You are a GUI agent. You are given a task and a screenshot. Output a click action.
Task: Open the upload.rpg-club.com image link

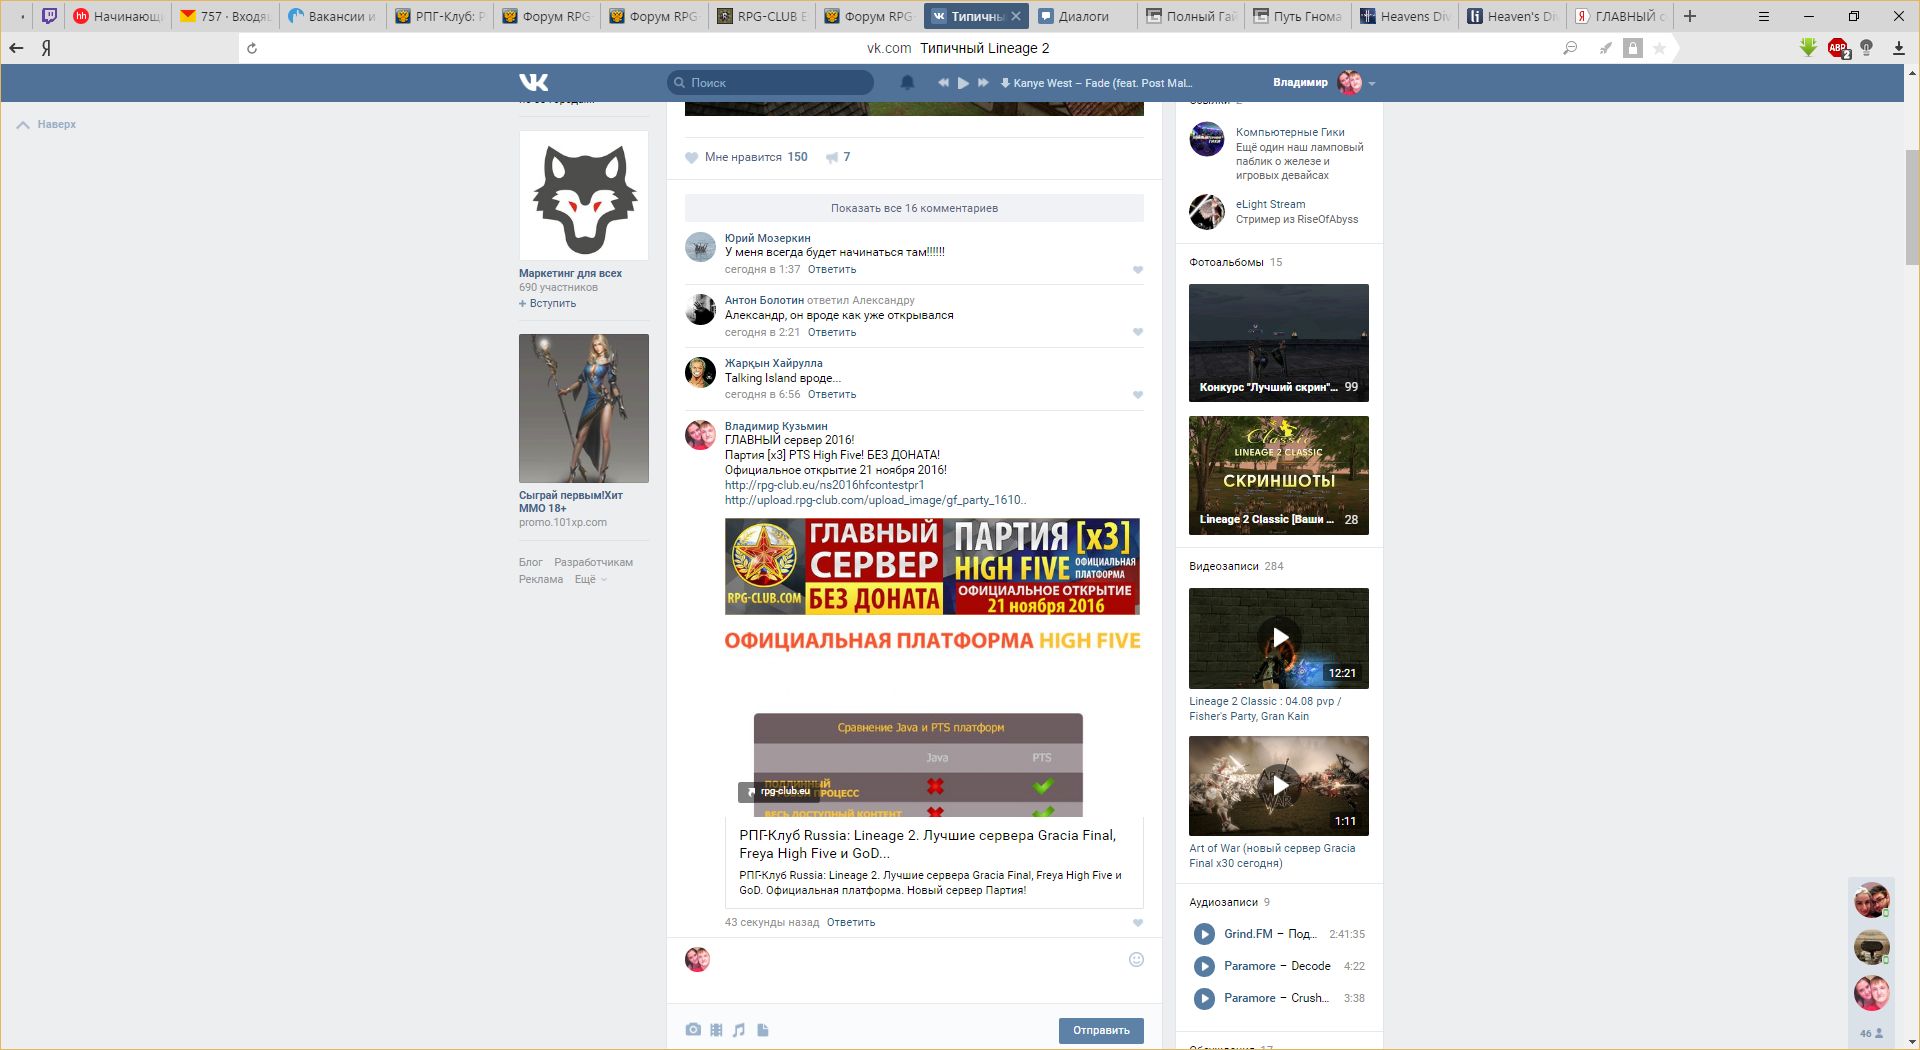(875, 500)
